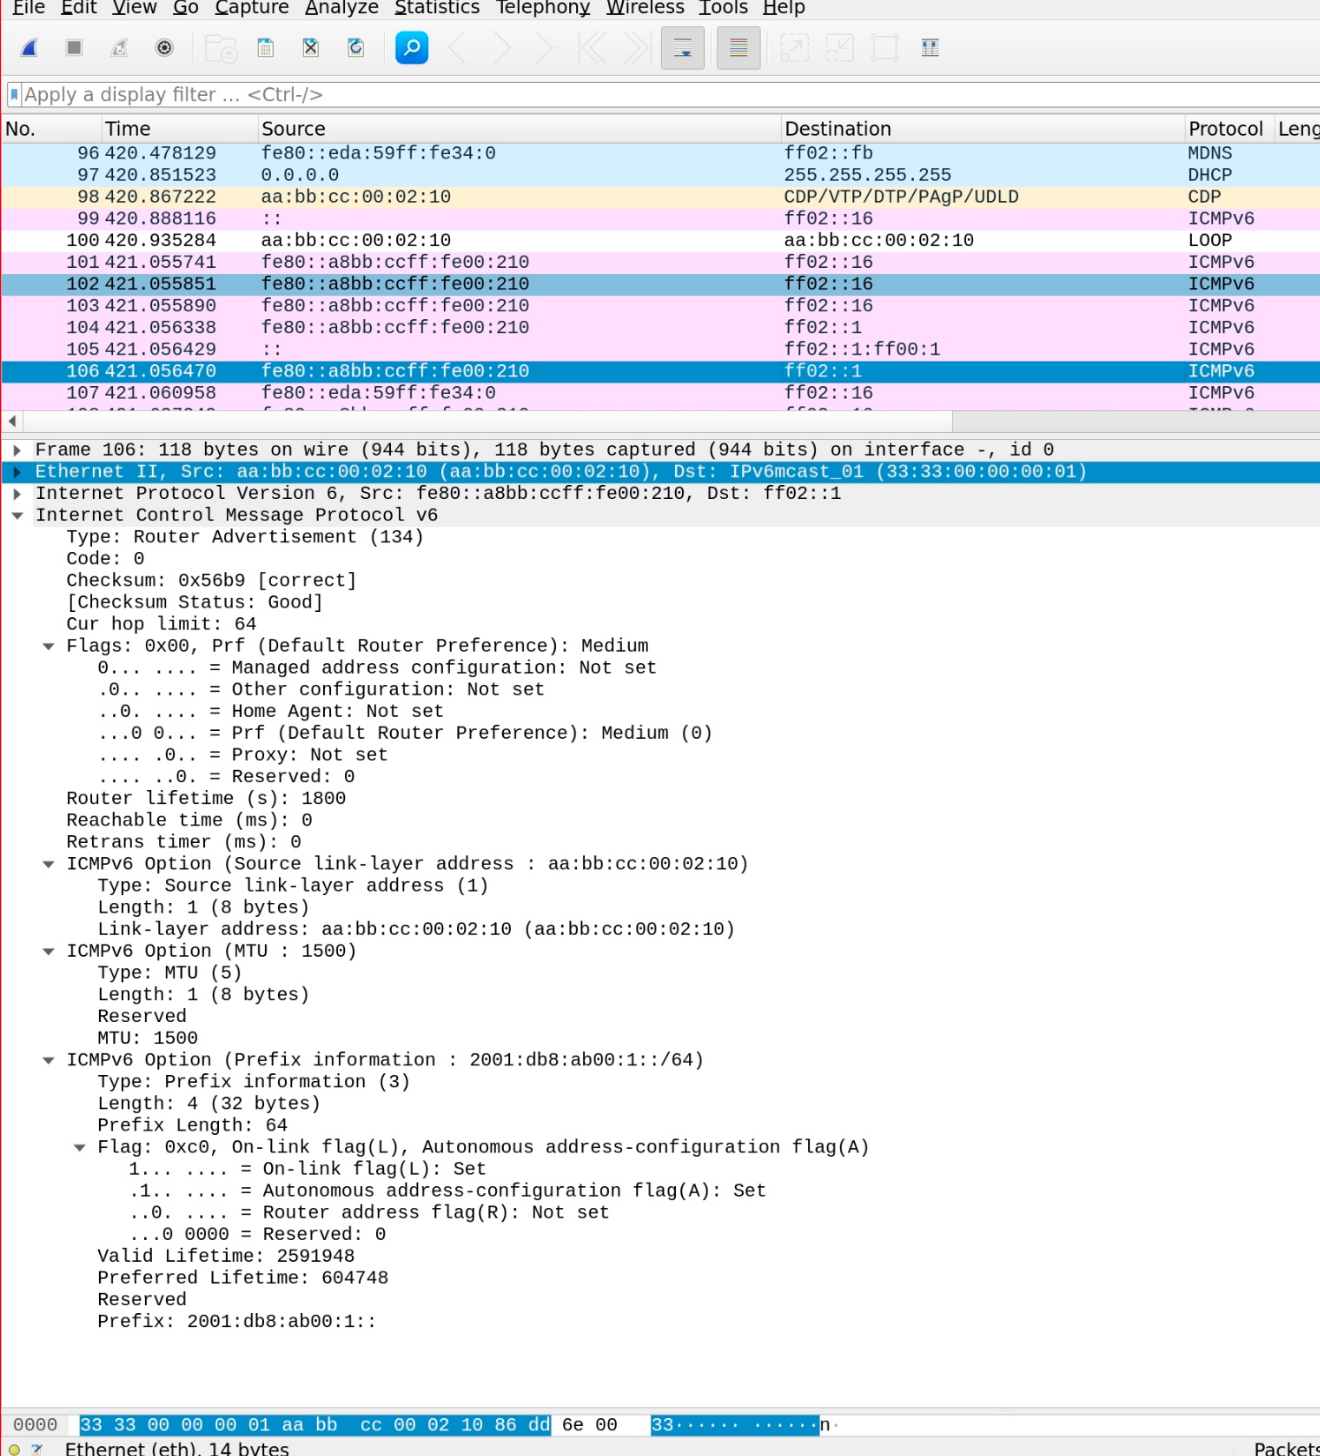Image resolution: width=1320 pixels, height=1456 pixels.
Task: Collapse the ICMPv6 Flags subtree
Action: 48,646
